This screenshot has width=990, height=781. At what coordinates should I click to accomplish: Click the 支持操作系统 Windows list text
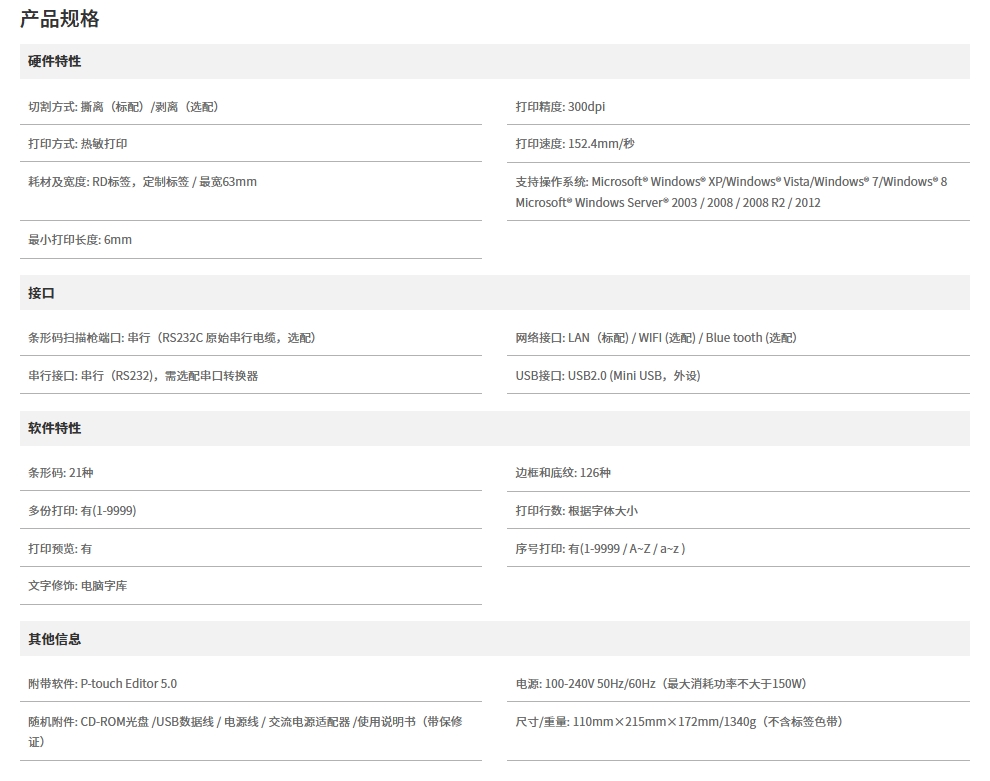[731, 192]
